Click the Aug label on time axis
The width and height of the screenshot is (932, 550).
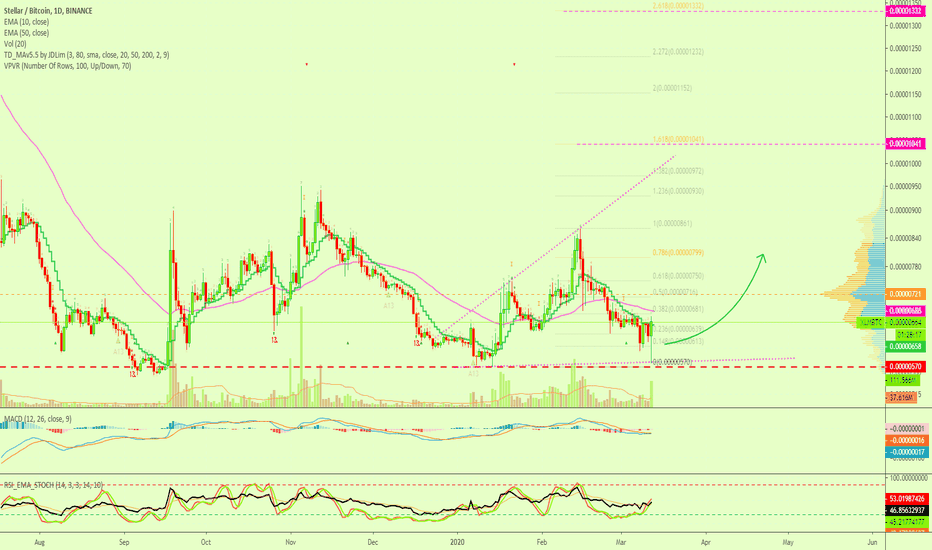(x=40, y=542)
